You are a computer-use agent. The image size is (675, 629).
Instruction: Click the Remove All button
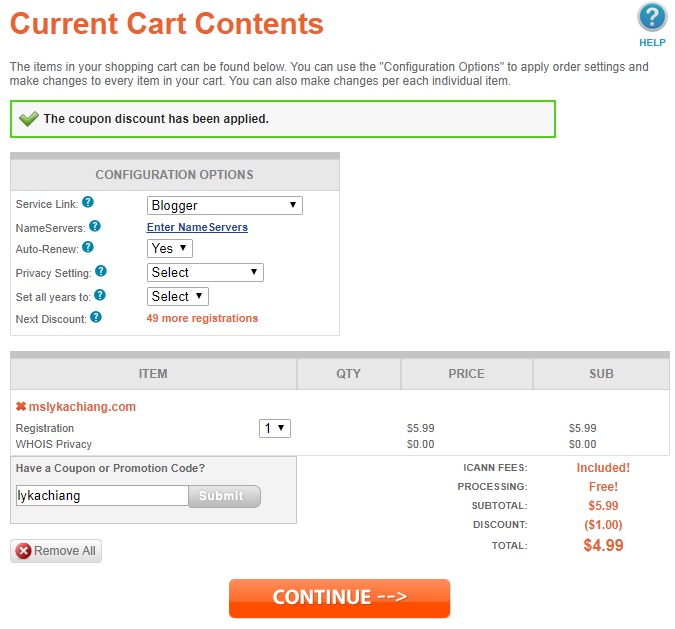pos(56,551)
